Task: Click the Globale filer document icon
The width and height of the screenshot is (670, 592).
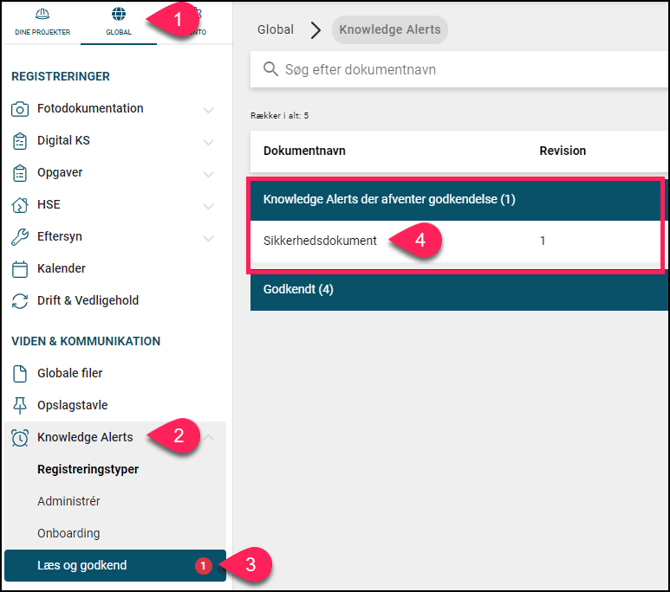Action: point(19,373)
